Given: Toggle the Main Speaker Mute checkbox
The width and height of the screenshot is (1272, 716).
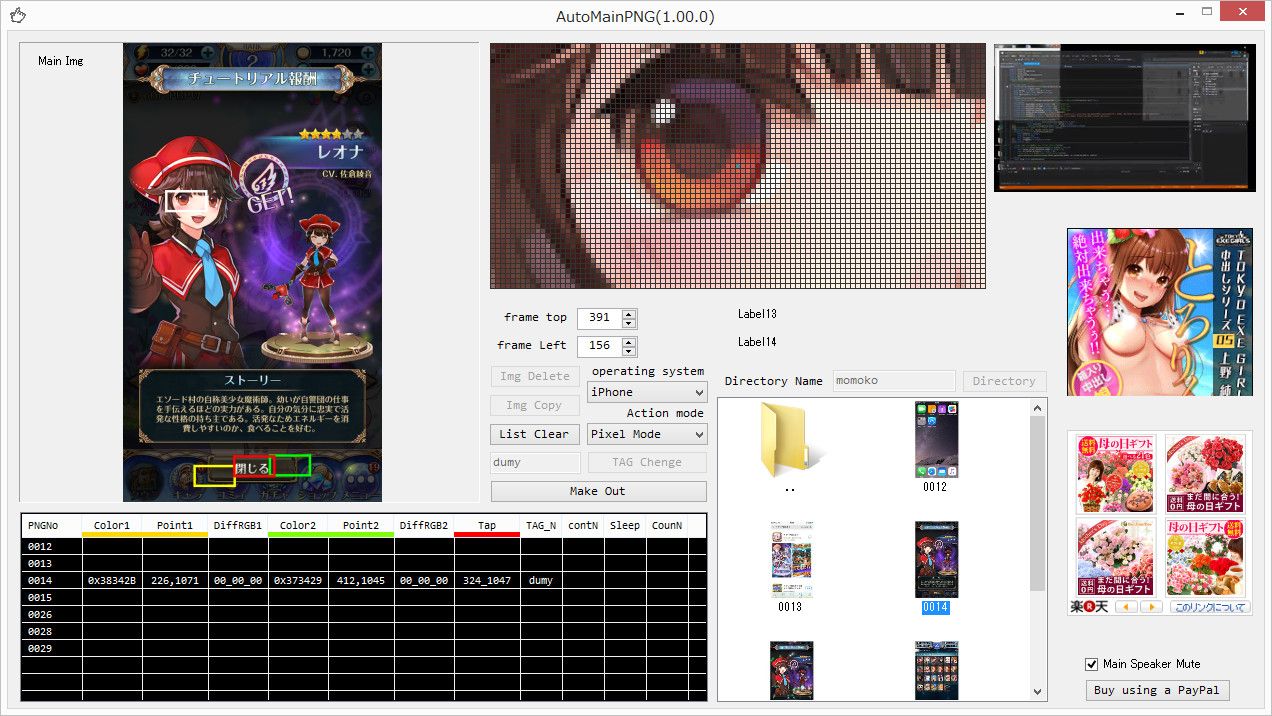Looking at the screenshot, I should [1092, 664].
